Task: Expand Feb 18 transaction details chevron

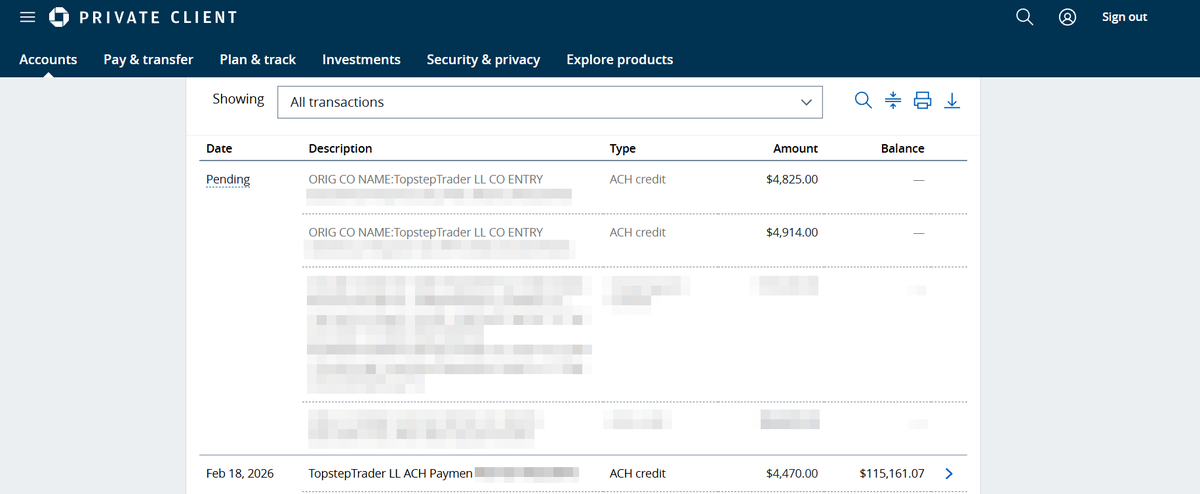Action: (949, 473)
